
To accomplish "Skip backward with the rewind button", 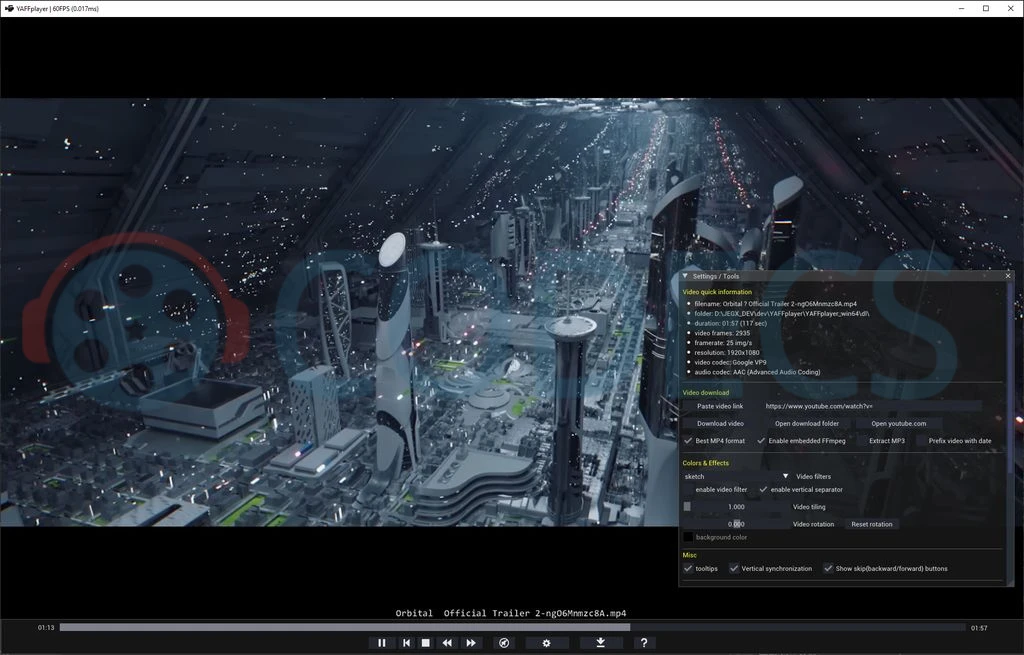I will 447,643.
